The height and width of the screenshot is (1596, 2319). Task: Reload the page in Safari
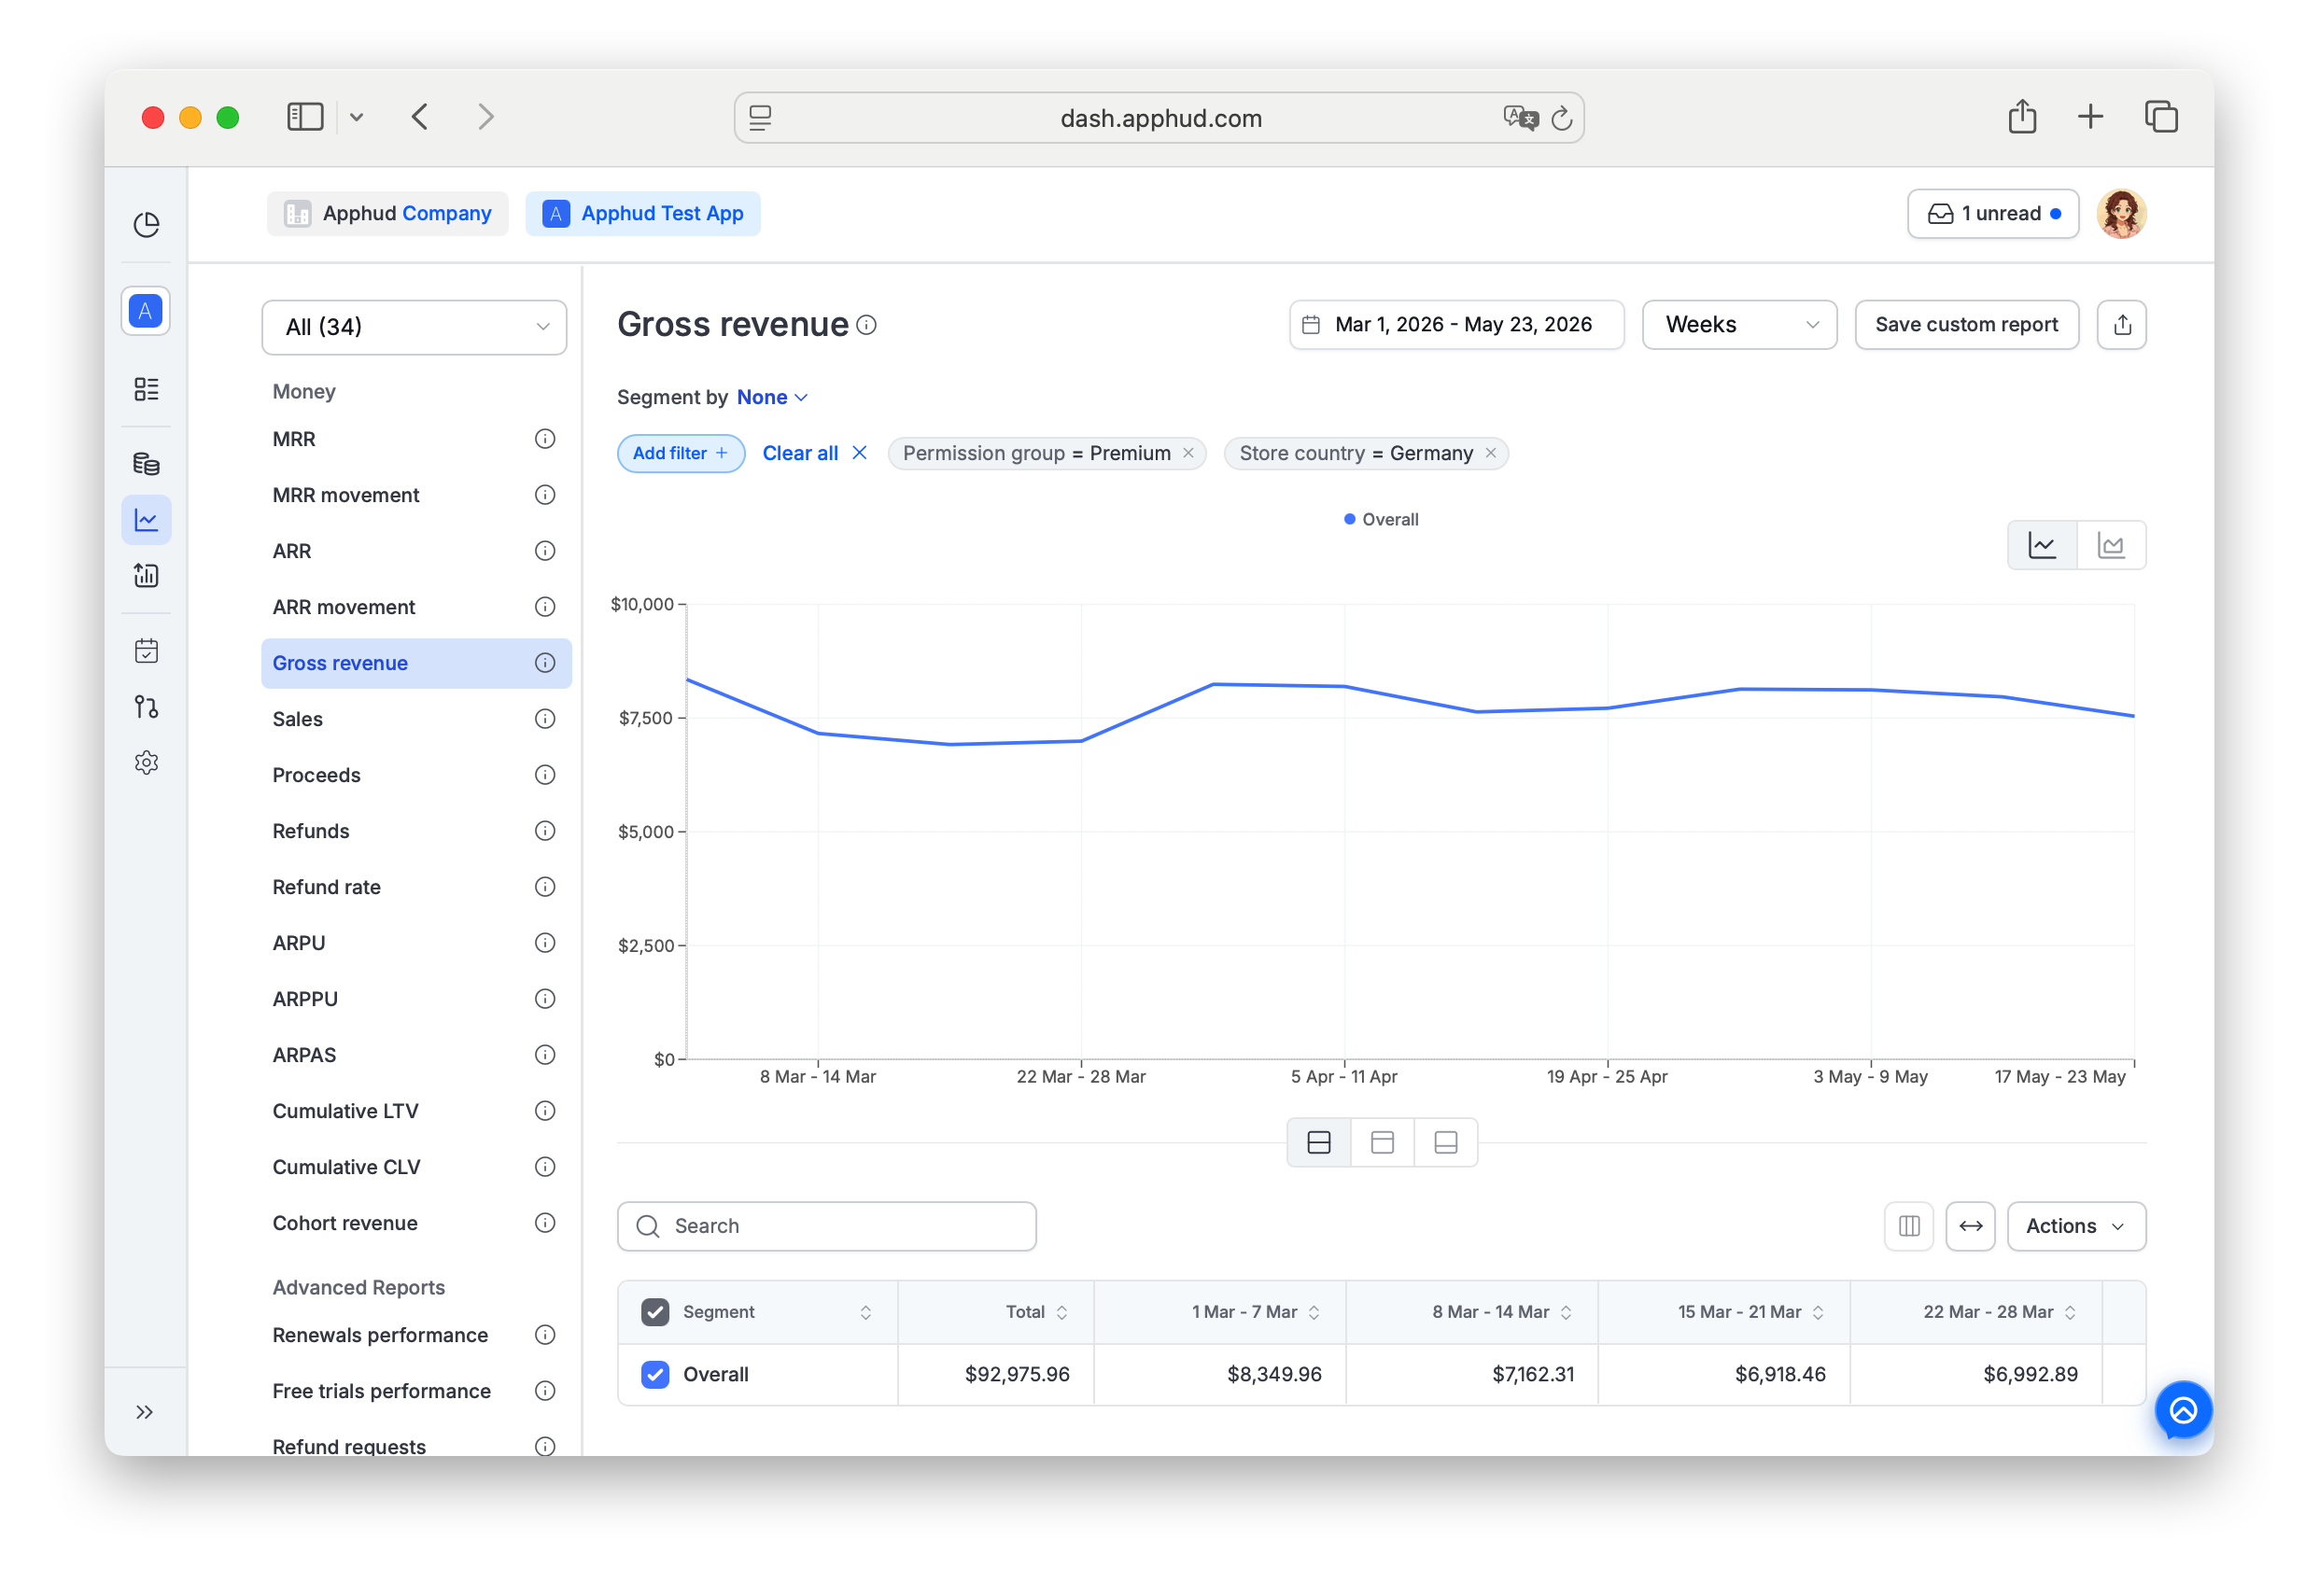pyautogui.click(x=1561, y=119)
